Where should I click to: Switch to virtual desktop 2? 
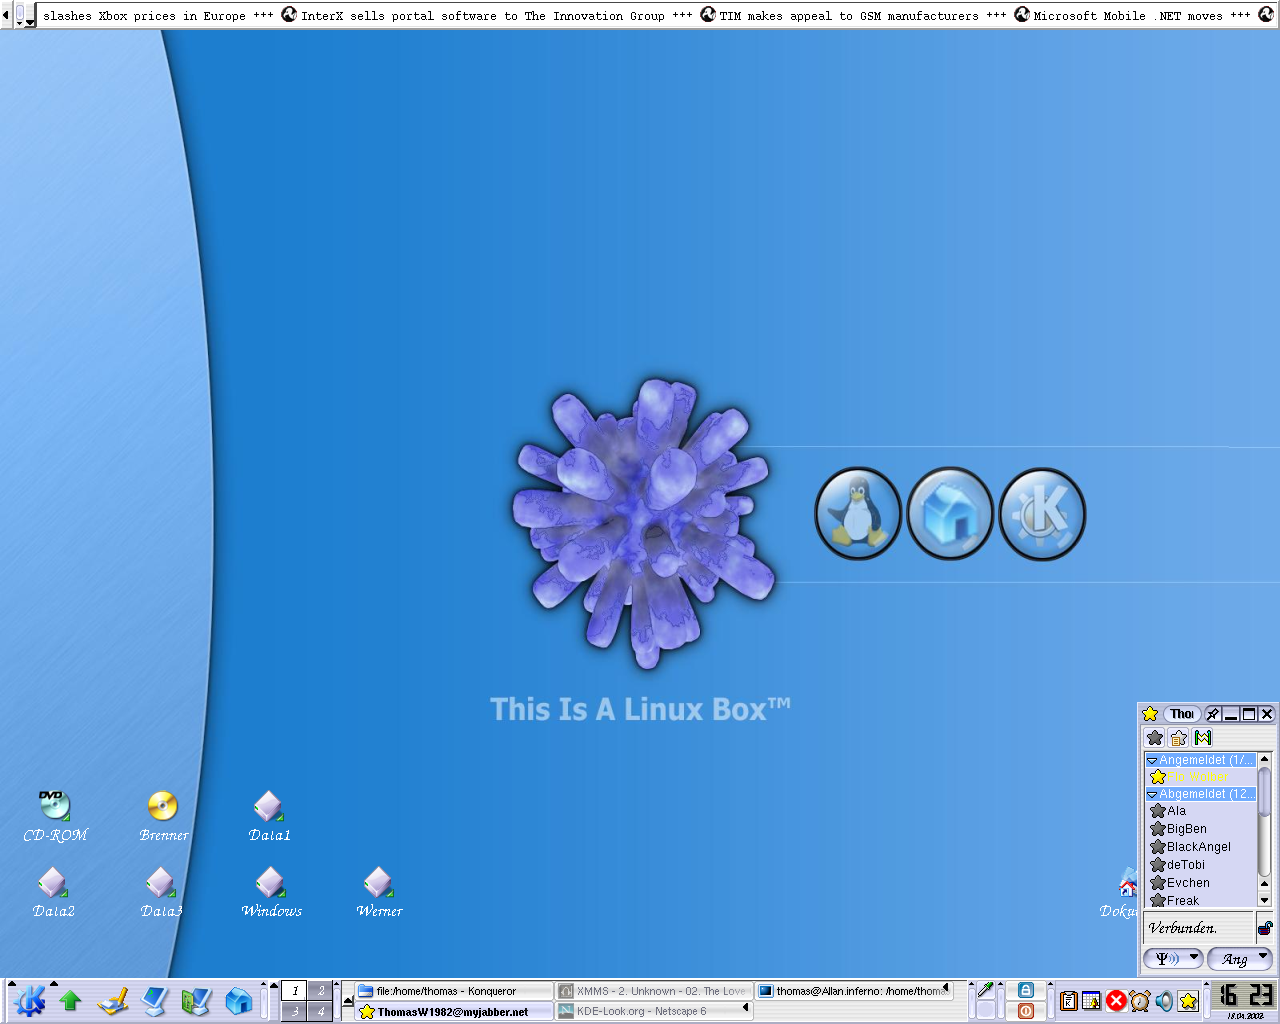point(320,991)
